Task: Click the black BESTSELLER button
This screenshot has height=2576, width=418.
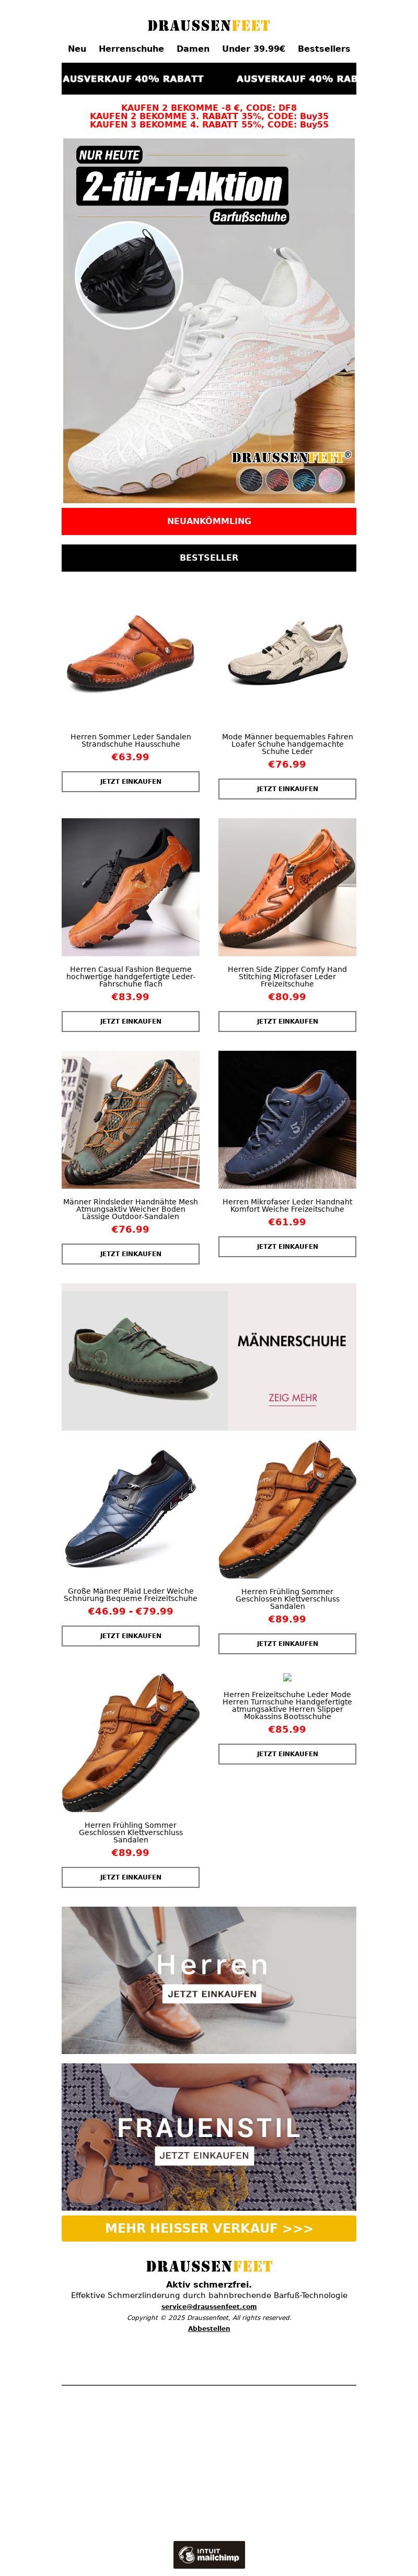Action: point(209,558)
